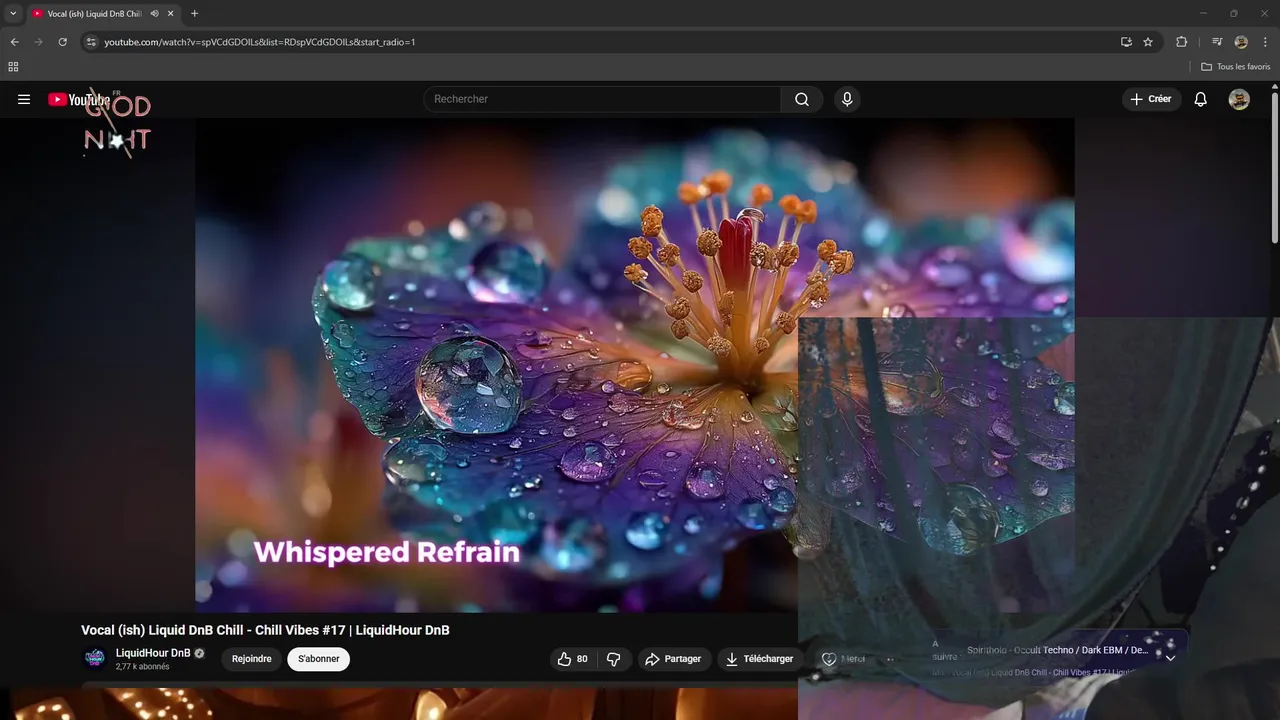Image resolution: width=1280 pixels, height=720 pixels.
Task: Open the Créer menu button
Action: click(1151, 99)
